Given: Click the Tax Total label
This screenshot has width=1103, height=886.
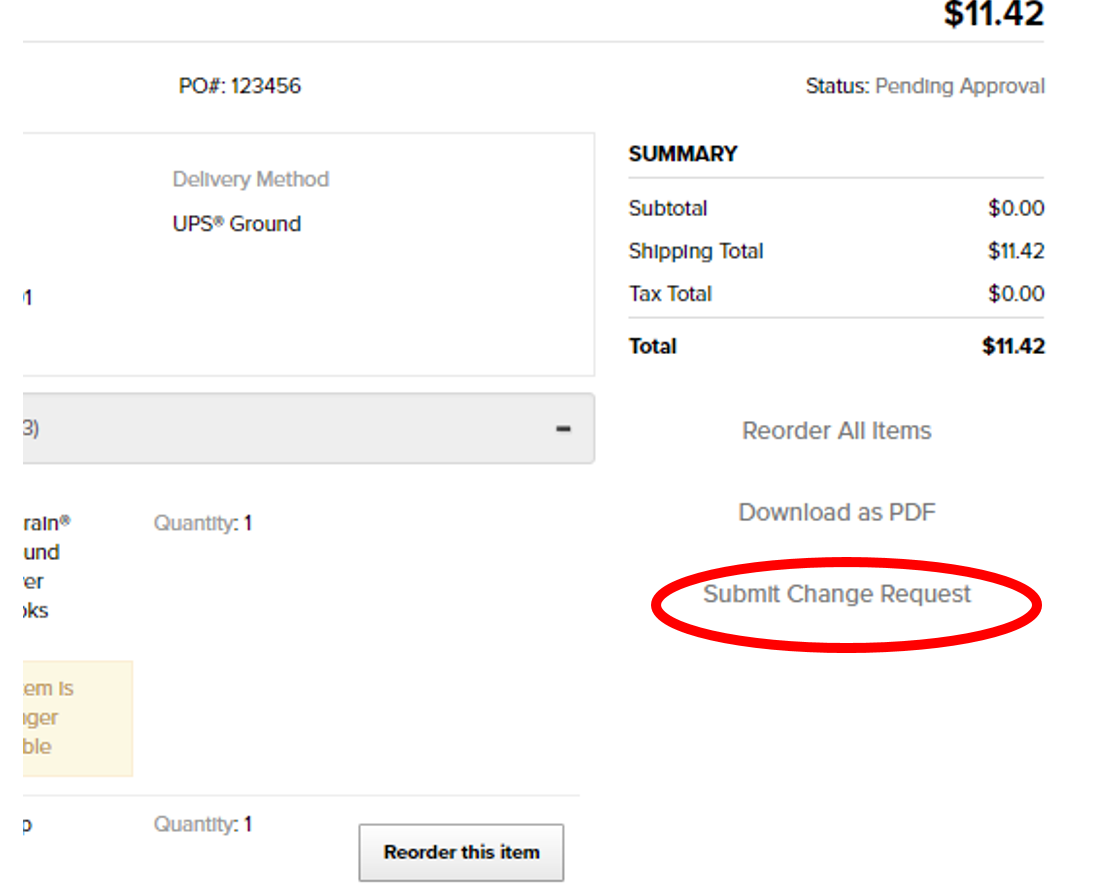Looking at the screenshot, I should [x=670, y=294].
